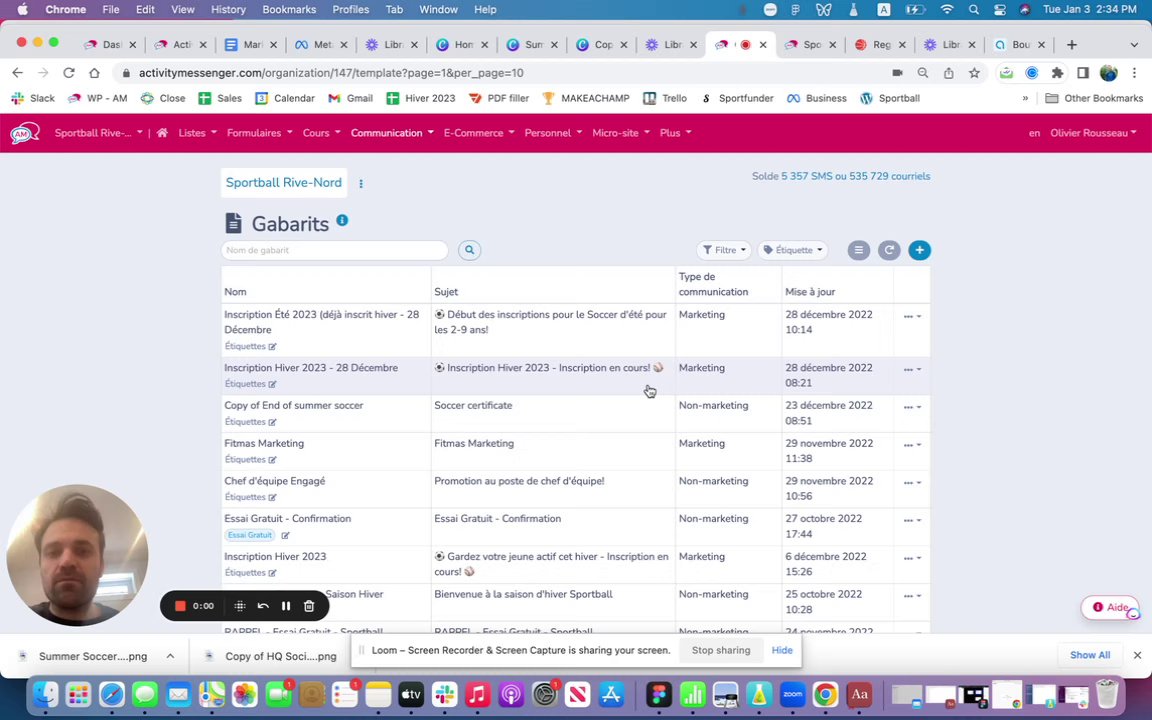Open actions menu for Copy of End of summer soccer

click(x=912, y=407)
